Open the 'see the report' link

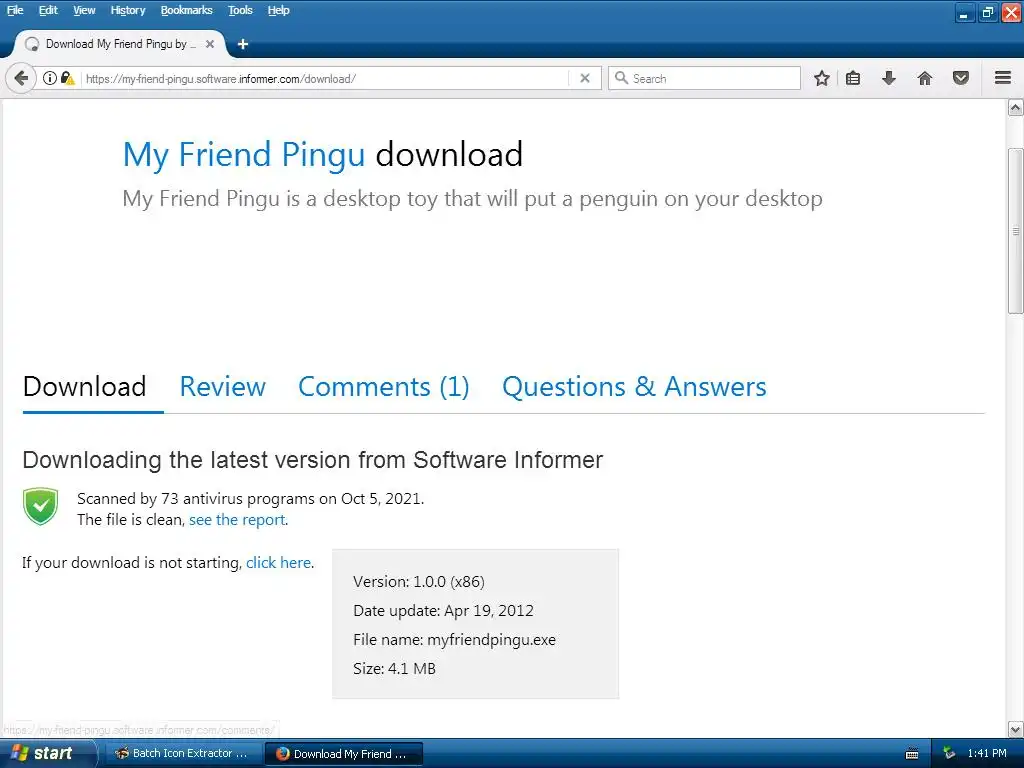pos(237,520)
